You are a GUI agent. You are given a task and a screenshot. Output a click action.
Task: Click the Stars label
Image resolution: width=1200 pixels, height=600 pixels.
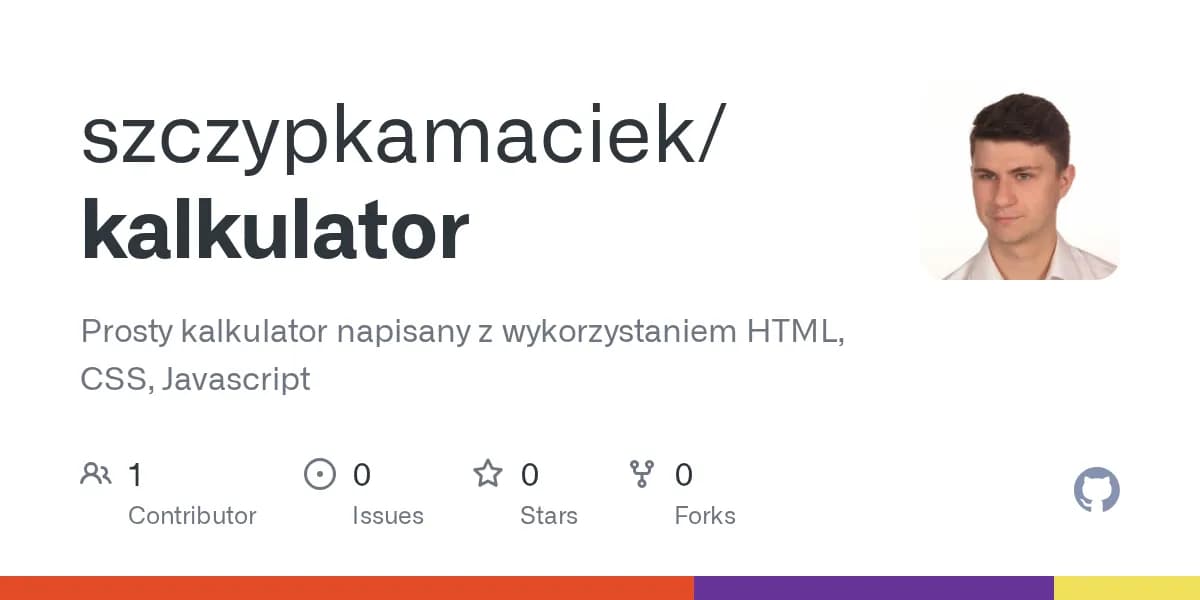tap(548, 516)
